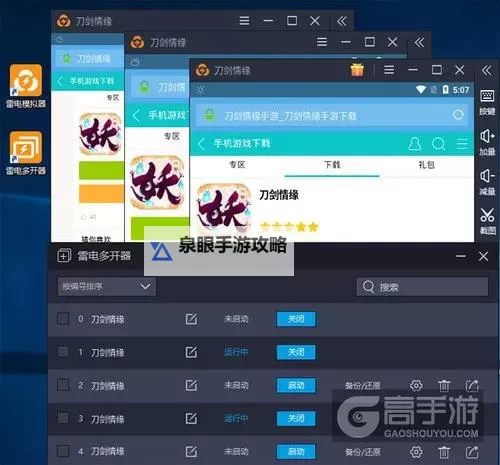Click the refresh icon in browser address bar
Screen dimensions: 500x465
click(x=458, y=115)
